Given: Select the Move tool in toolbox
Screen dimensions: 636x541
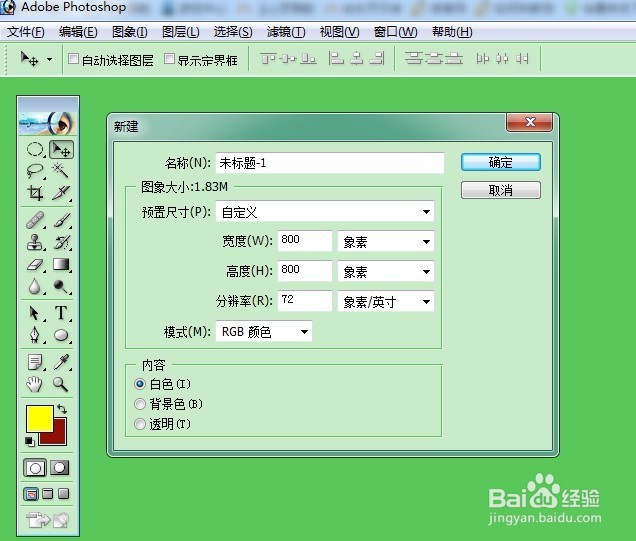Looking at the screenshot, I should pos(61,149).
